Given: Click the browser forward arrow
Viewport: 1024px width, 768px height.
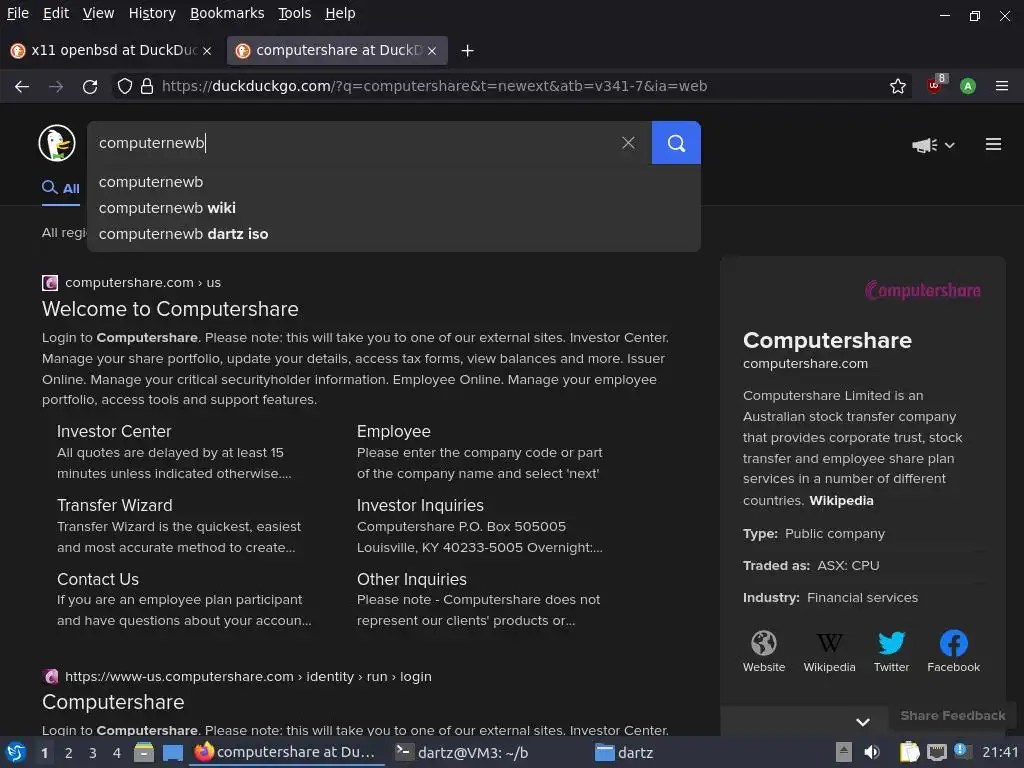Looking at the screenshot, I should pyautogui.click(x=56, y=86).
